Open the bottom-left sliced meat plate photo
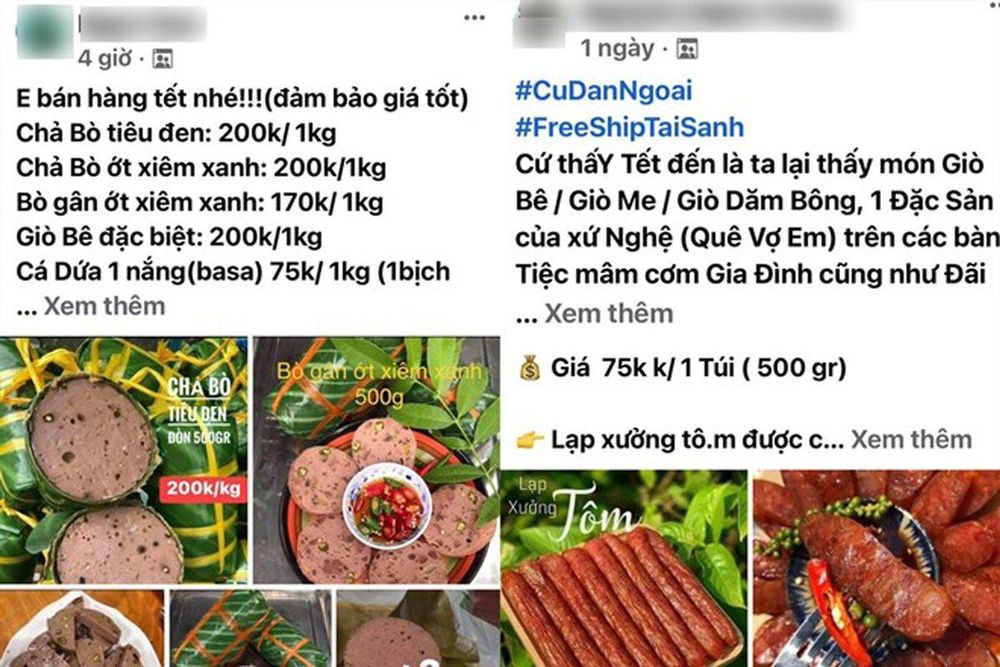 pos(82,628)
